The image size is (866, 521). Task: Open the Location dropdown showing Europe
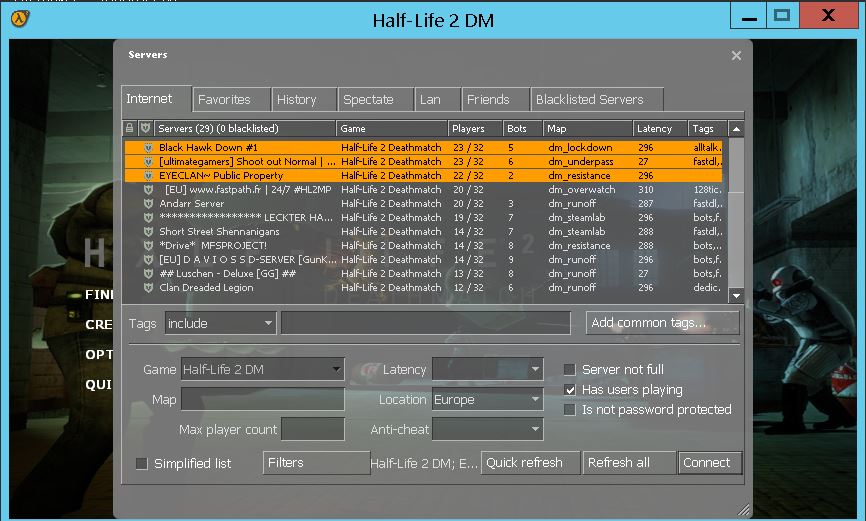click(488, 399)
